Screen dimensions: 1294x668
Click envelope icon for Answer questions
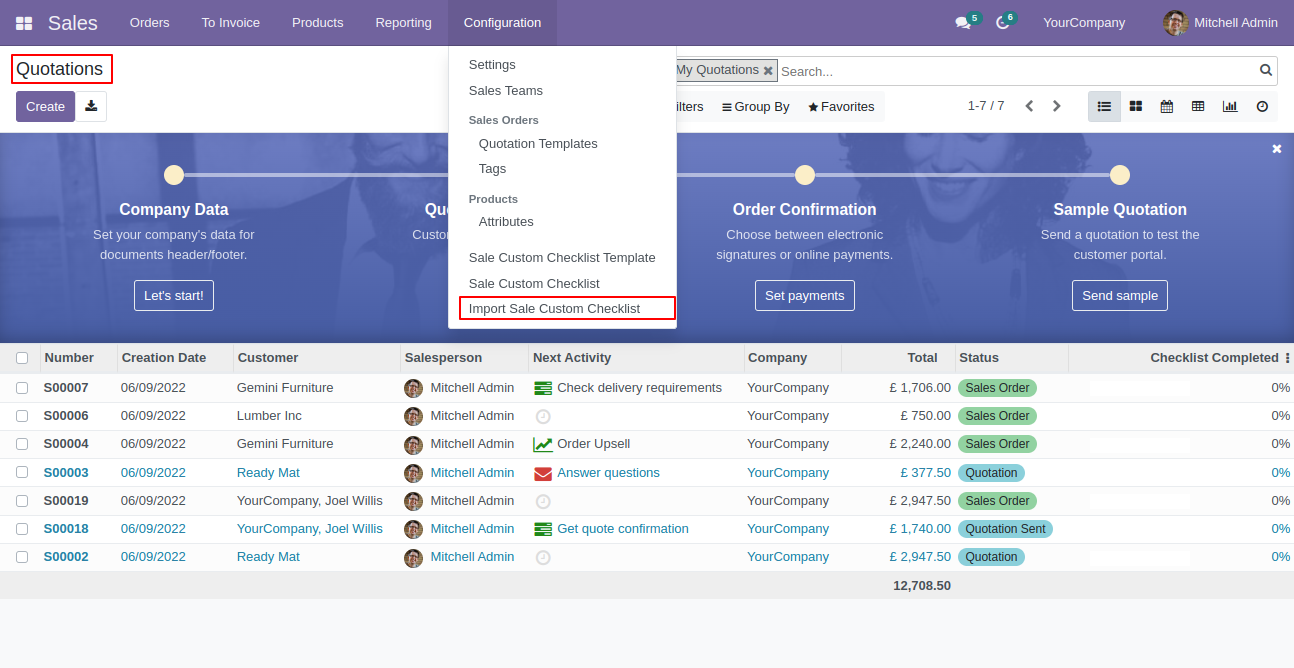click(543, 473)
